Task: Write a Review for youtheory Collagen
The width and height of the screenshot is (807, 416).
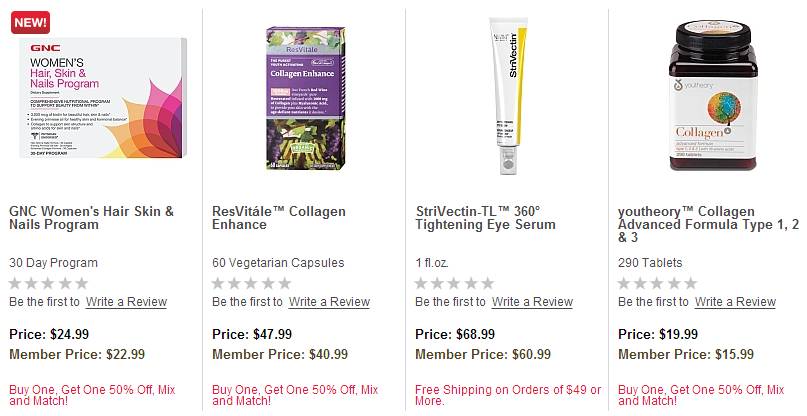Action: pos(735,302)
